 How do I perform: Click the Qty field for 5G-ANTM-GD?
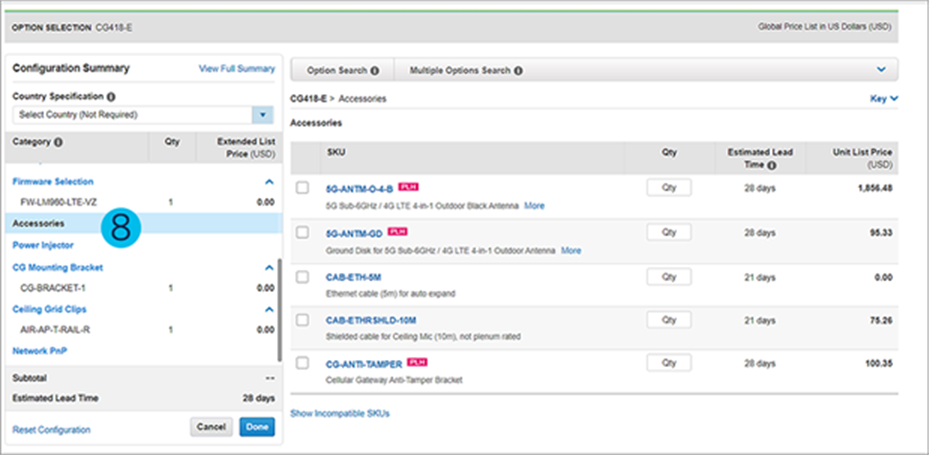pos(669,232)
